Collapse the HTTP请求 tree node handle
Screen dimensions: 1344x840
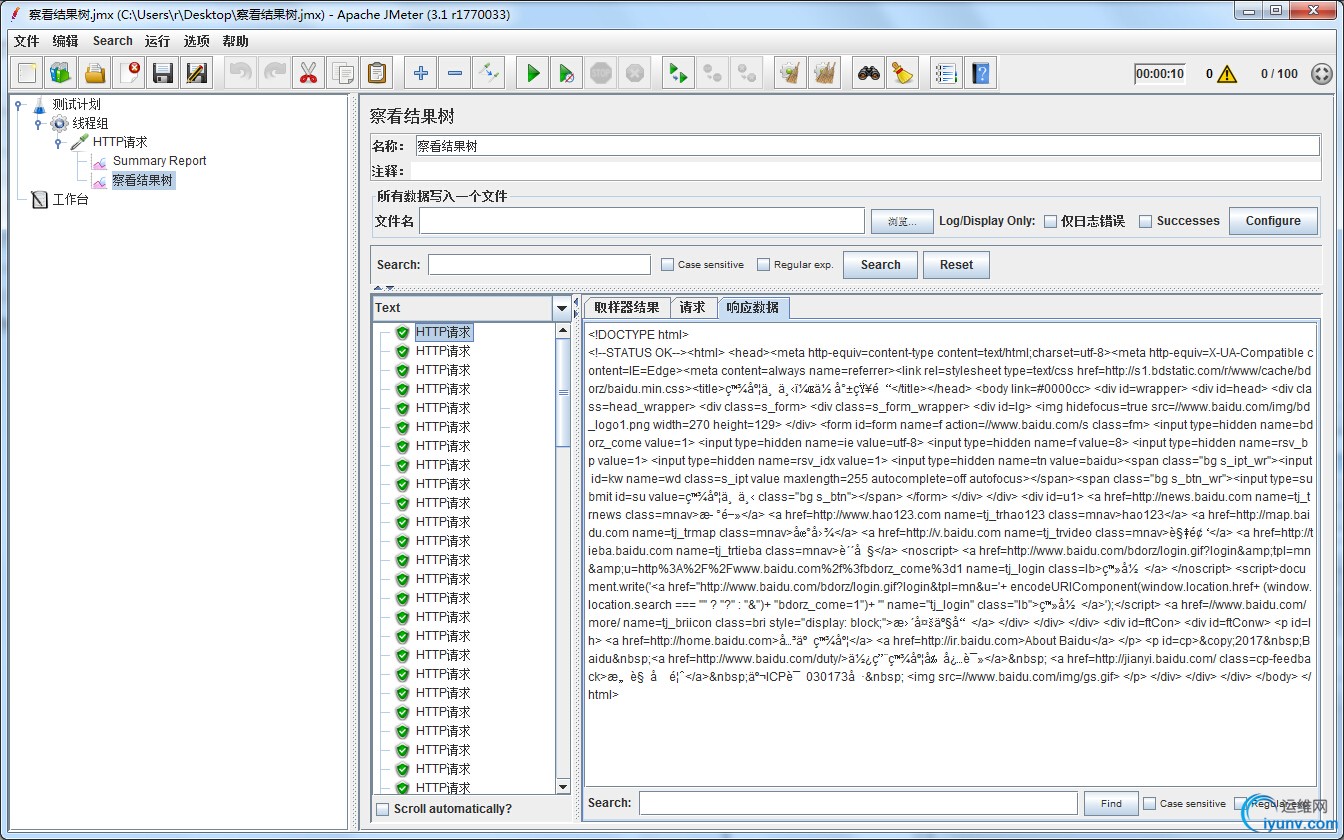pos(59,142)
